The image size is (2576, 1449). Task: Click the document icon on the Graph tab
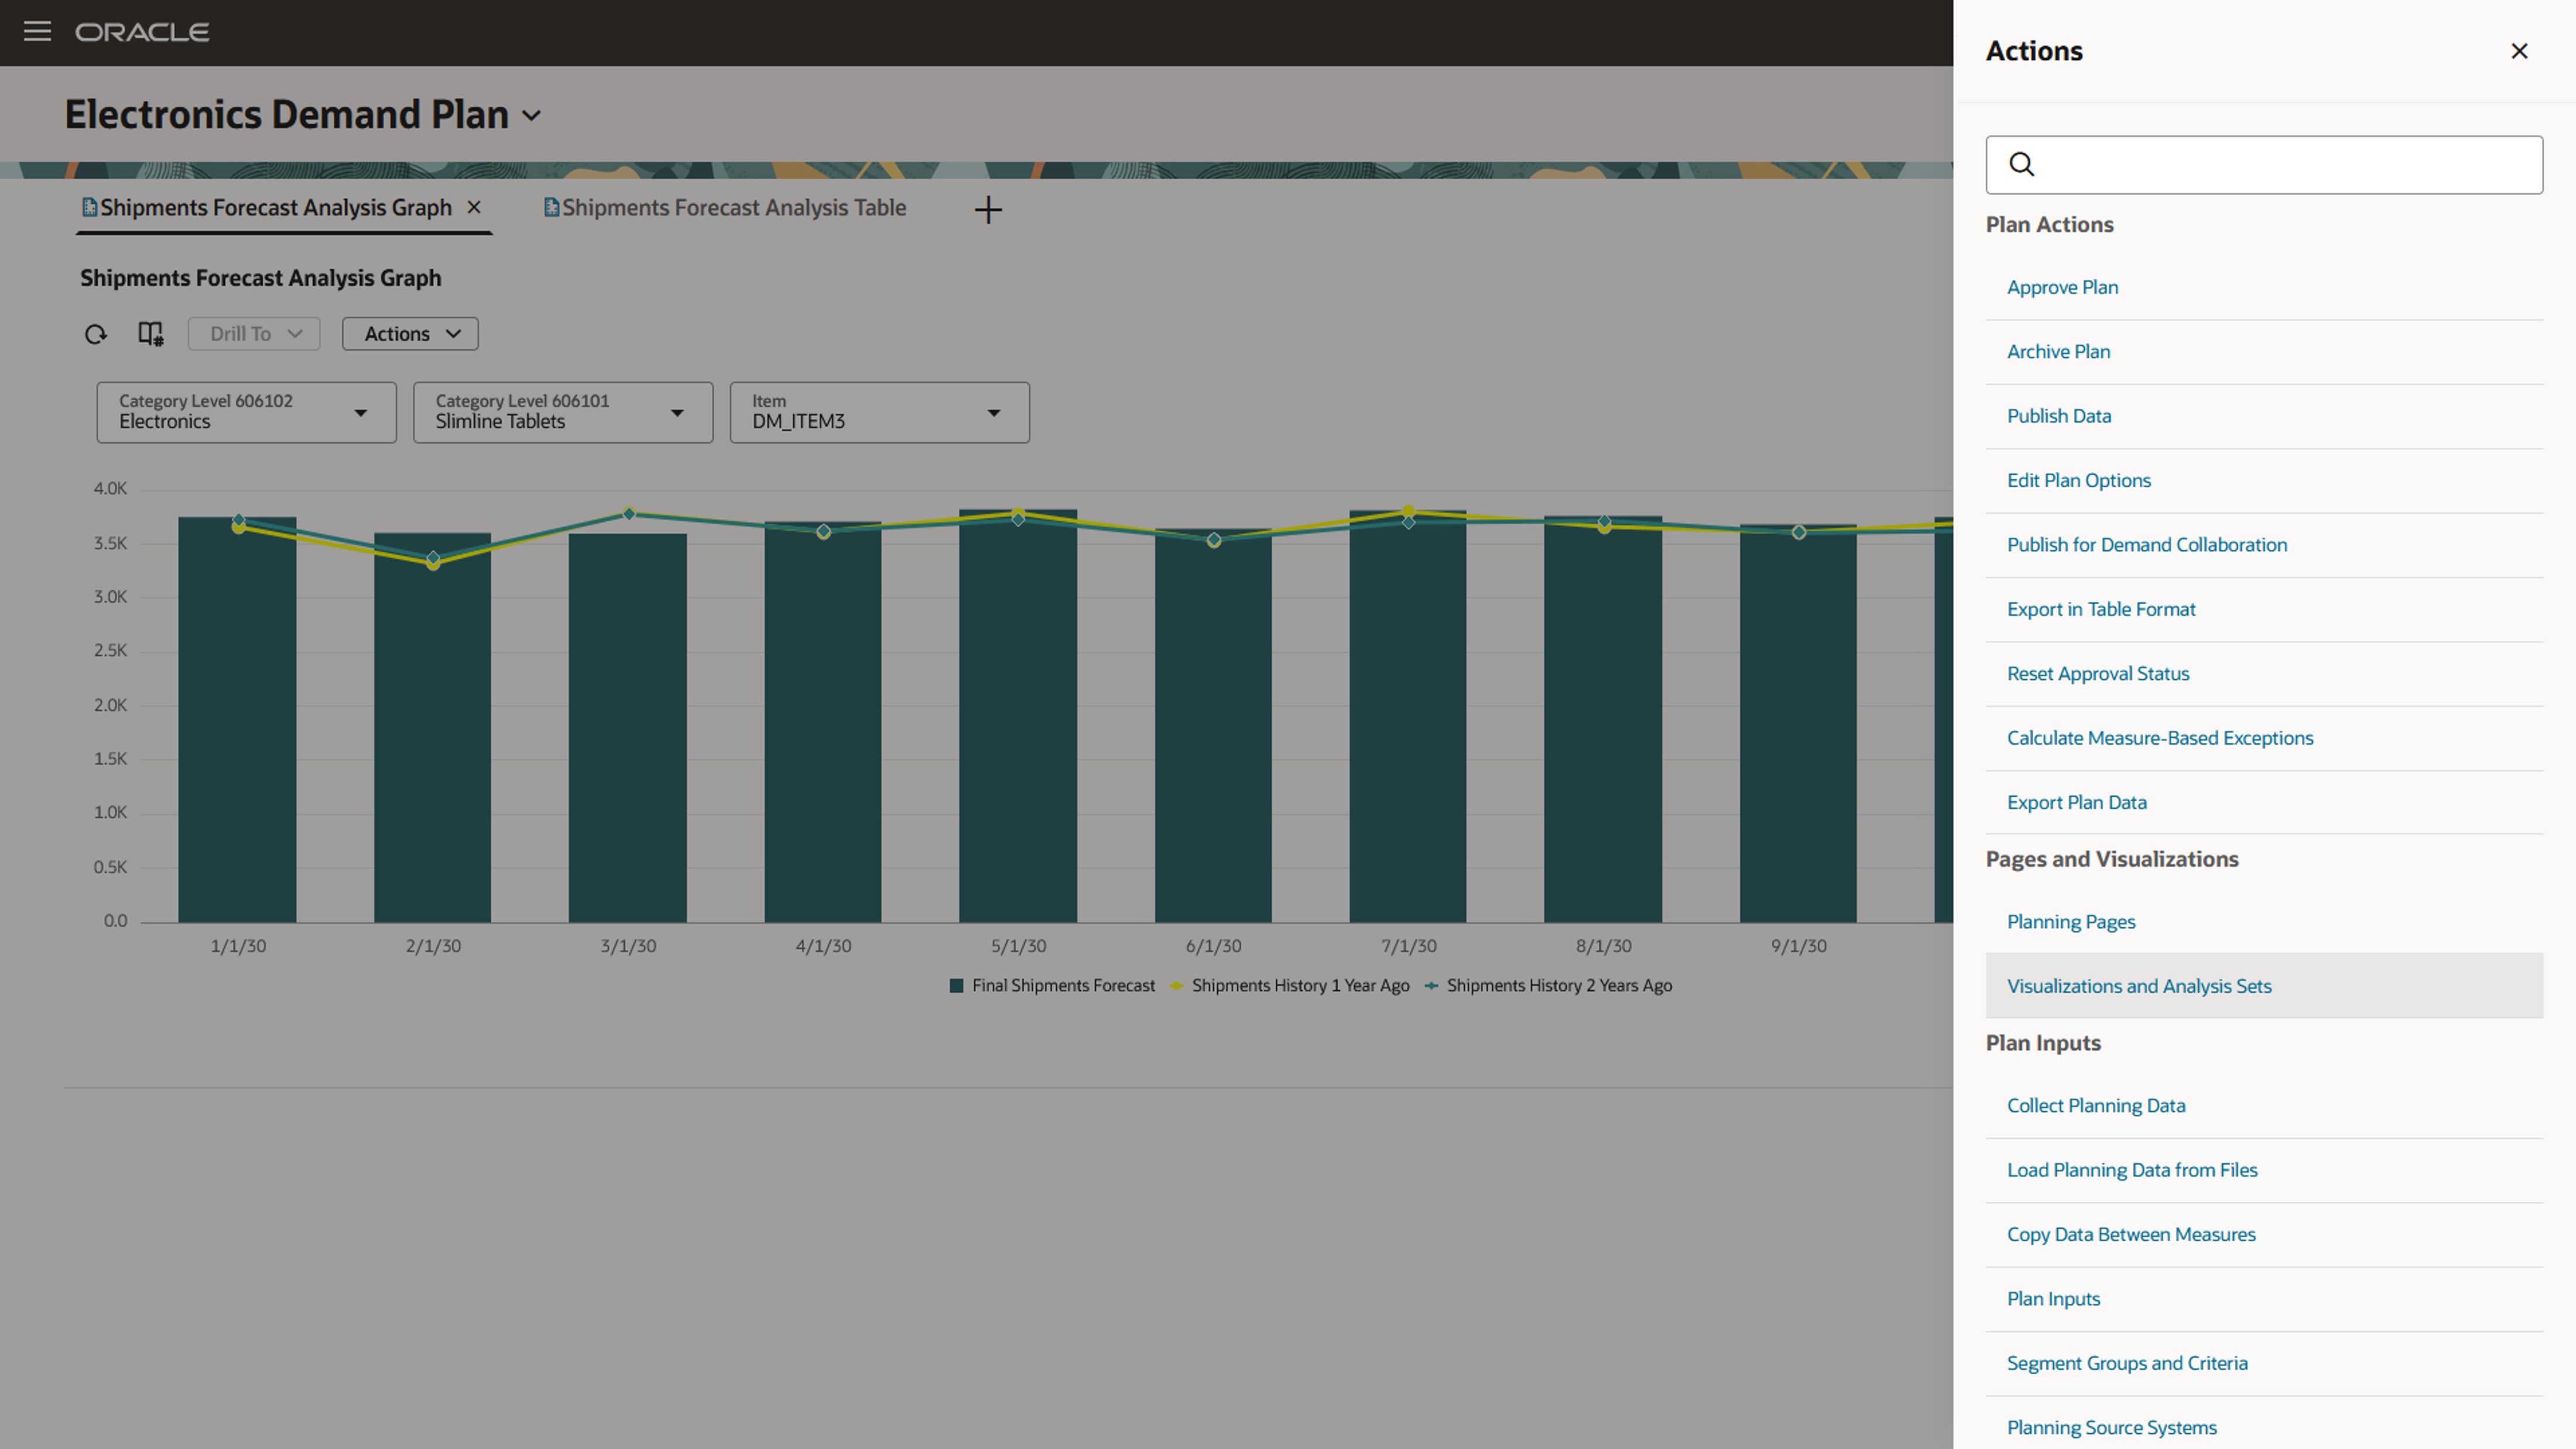[89, 207]
